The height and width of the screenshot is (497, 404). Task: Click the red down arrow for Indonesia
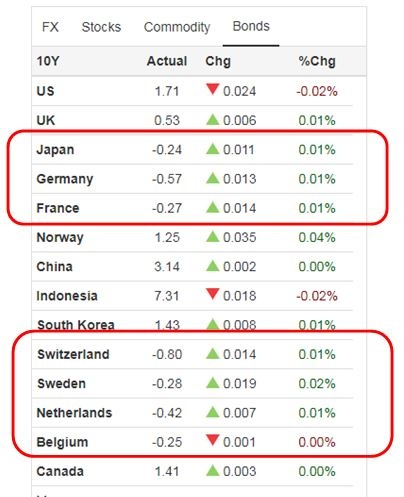tap(212, 294)
